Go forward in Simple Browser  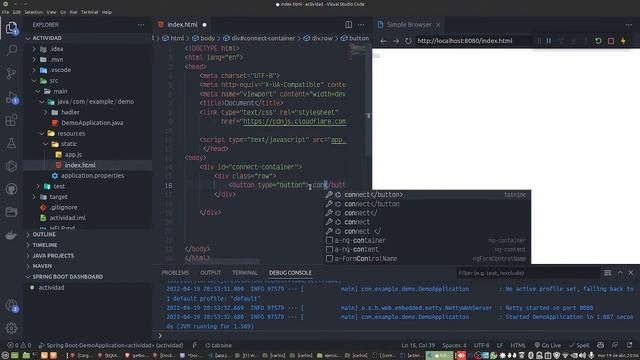(x=396, y=41)
